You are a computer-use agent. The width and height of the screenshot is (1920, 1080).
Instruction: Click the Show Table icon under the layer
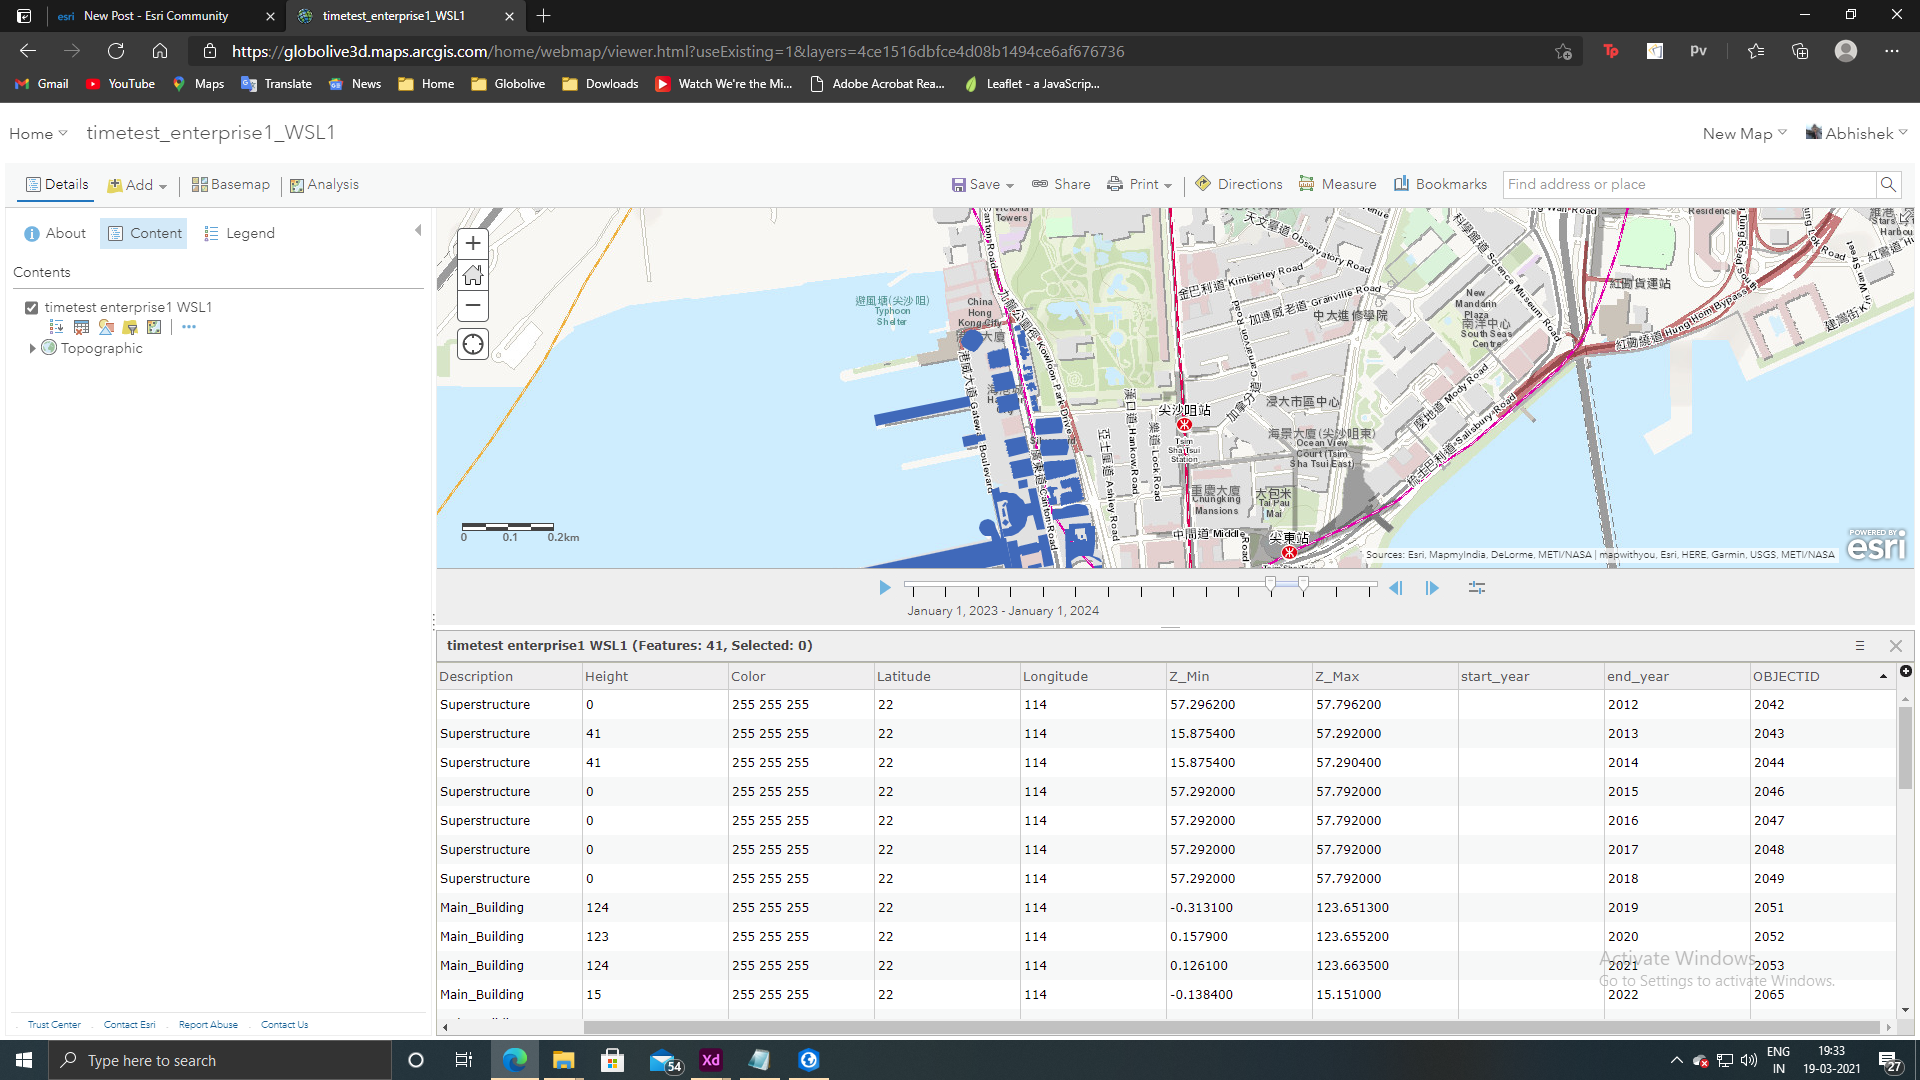(81, 326)
